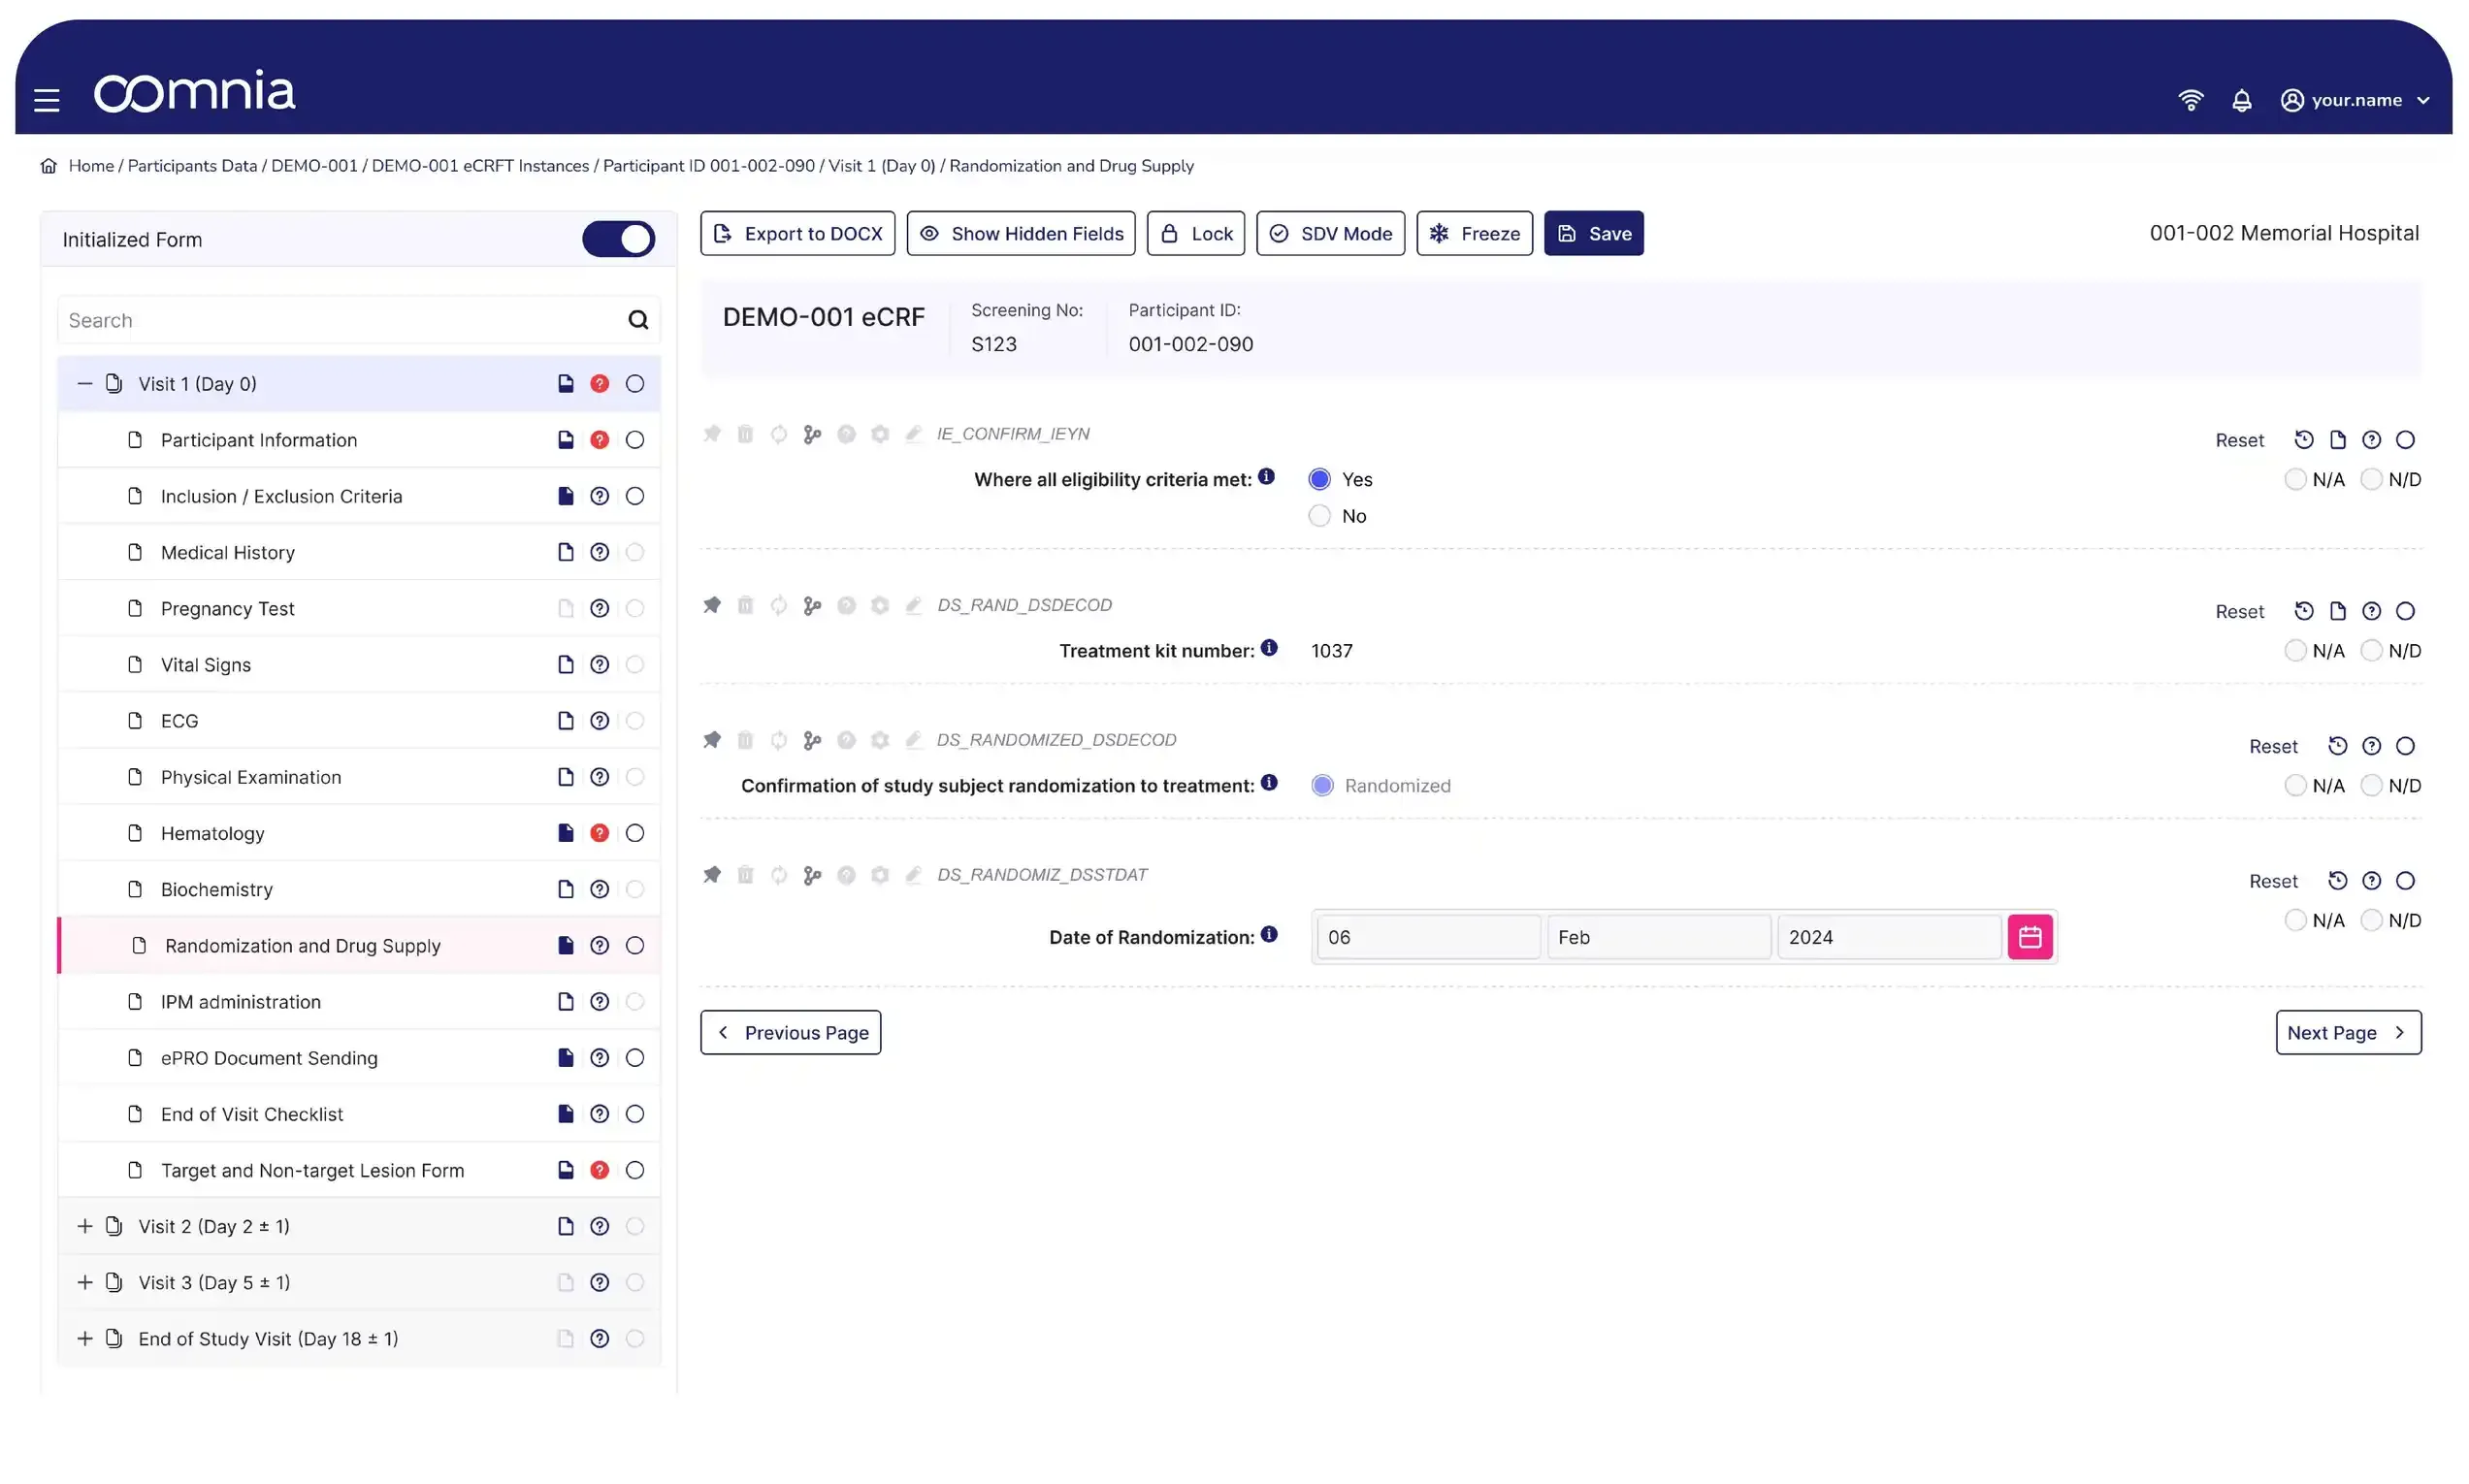Select N/D for eligibility criteria field
Viewport: 2469px width, 1484px height.
click(2370, 479)
